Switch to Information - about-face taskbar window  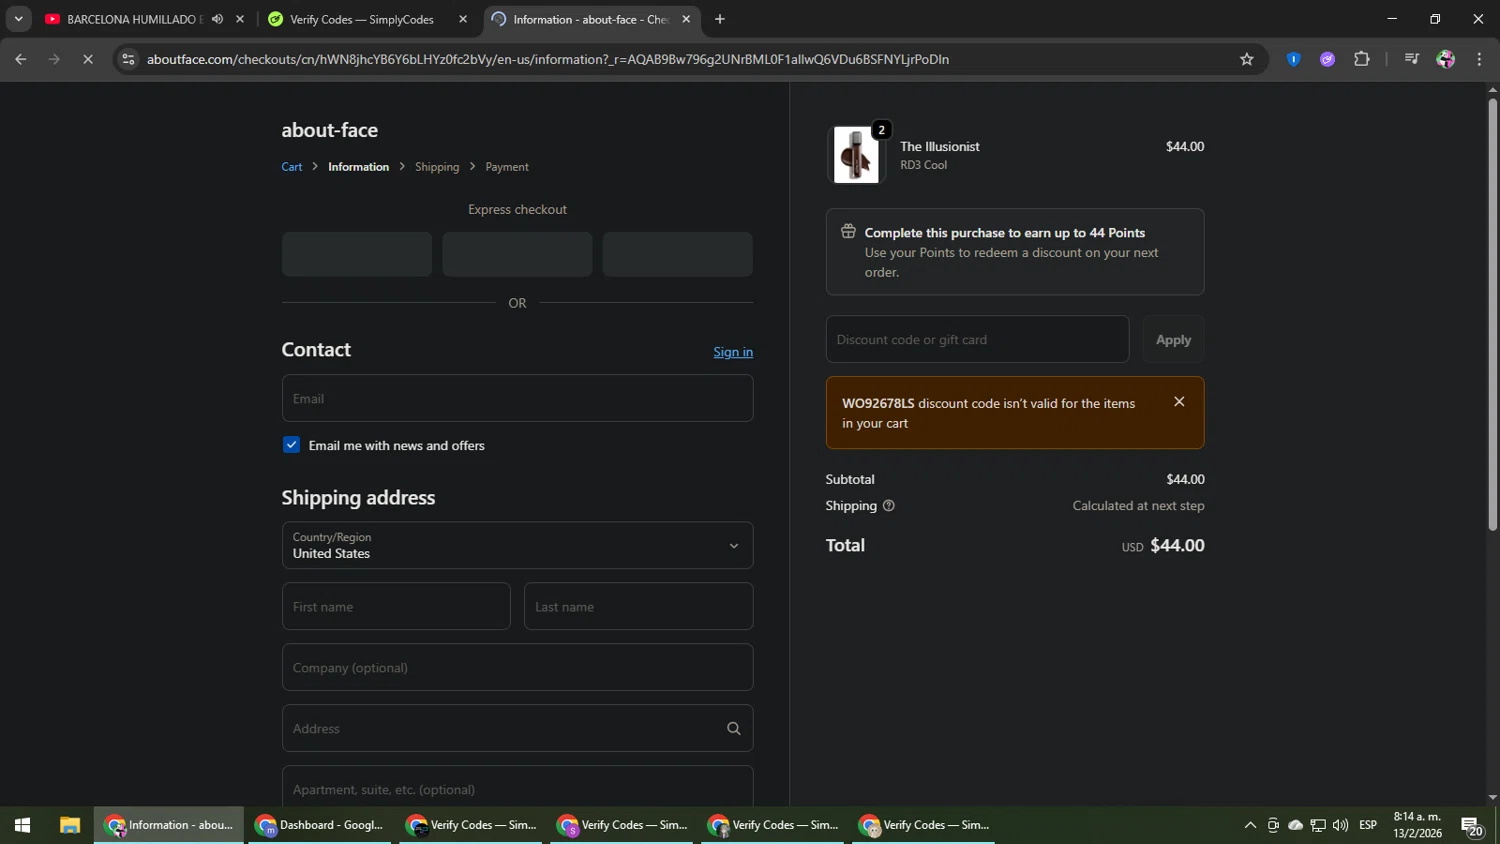tap(169, 825)
